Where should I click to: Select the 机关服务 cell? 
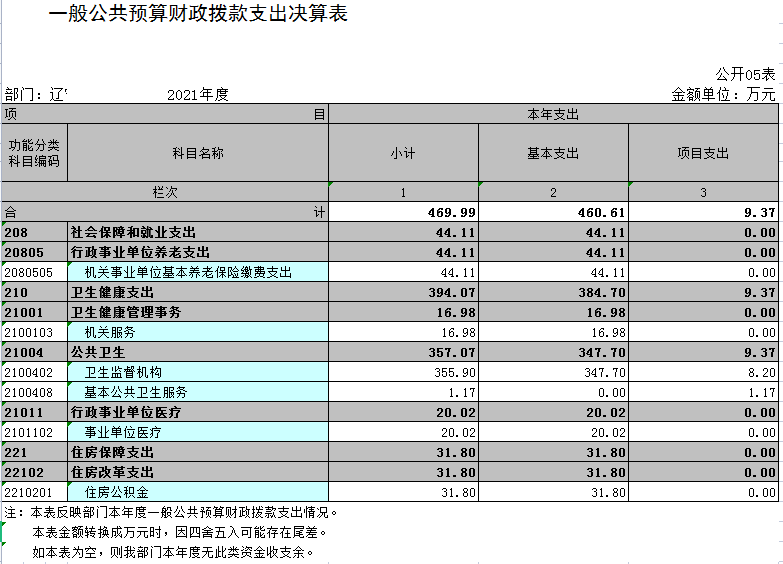198,332
